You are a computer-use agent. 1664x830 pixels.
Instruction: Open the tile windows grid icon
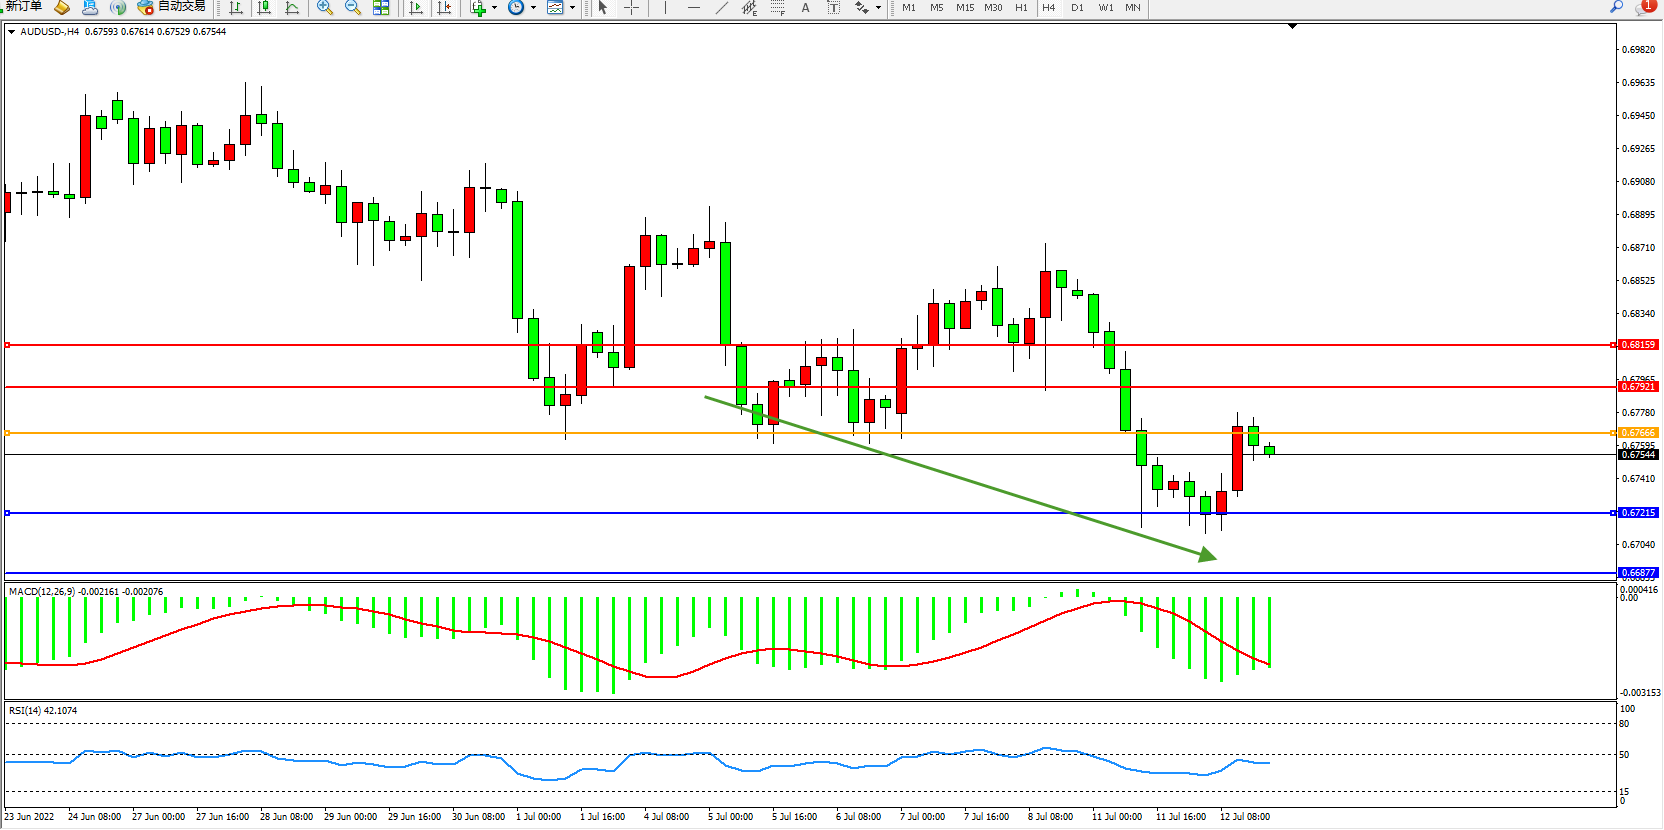coord(381,8)
